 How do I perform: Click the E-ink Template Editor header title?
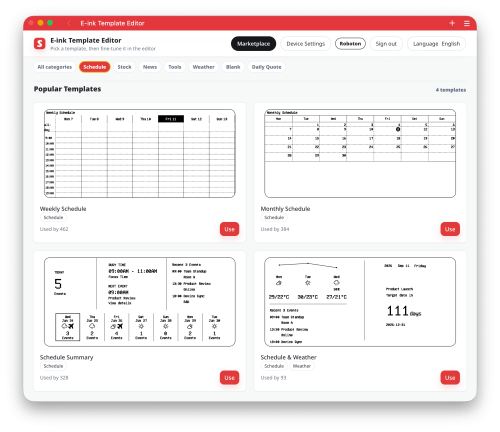(86, 40)
